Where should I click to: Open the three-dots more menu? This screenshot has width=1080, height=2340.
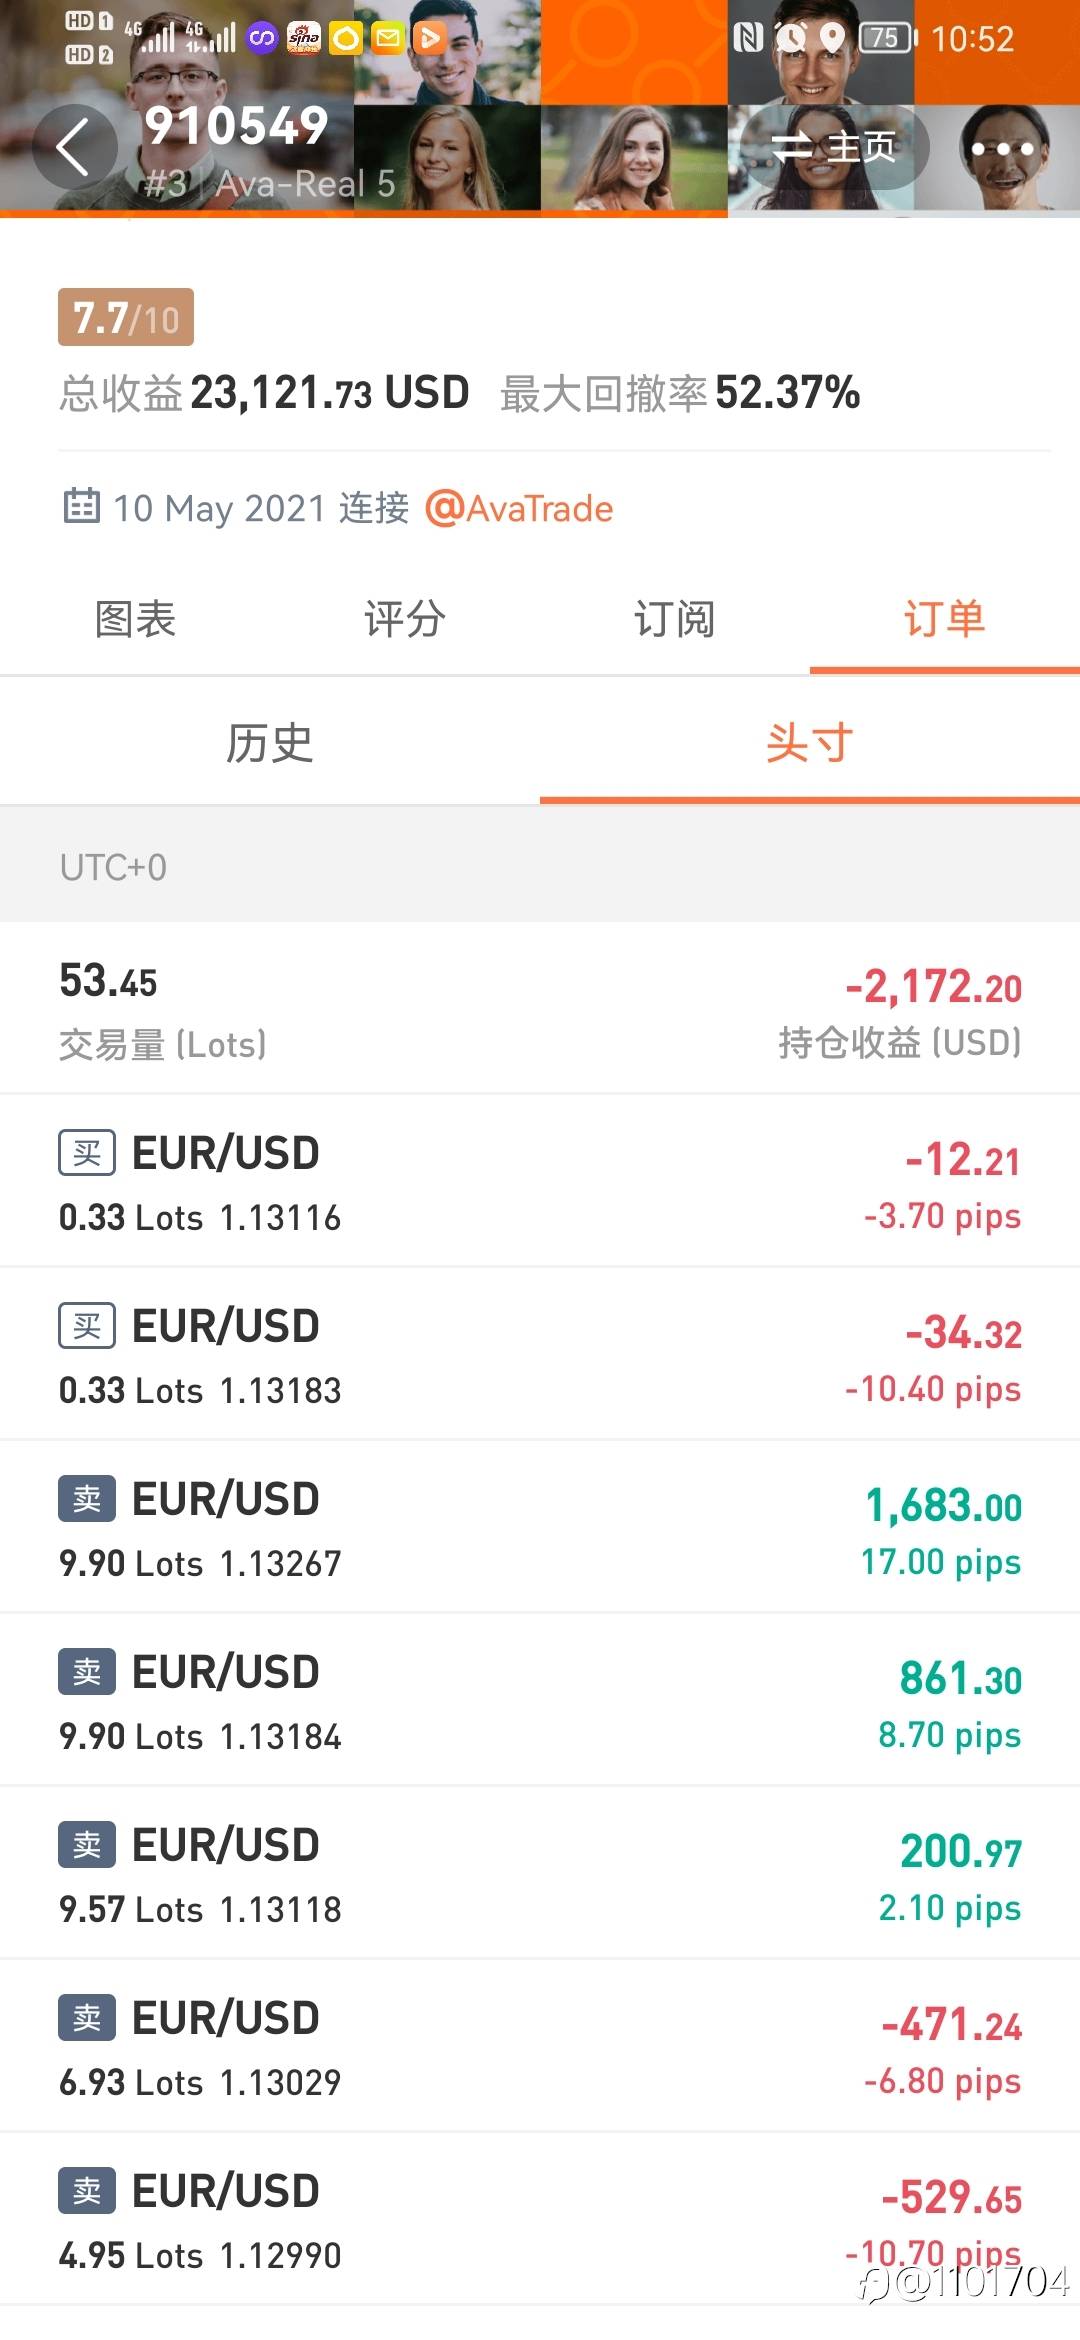point(1002,148)
